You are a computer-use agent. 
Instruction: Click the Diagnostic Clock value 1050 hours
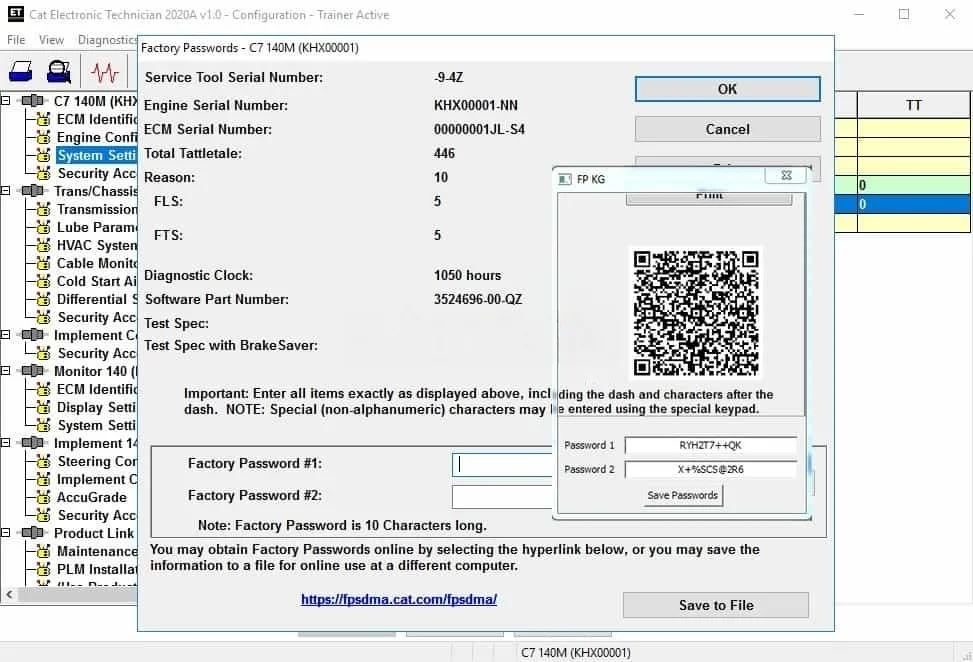click(x=467, y=275)
